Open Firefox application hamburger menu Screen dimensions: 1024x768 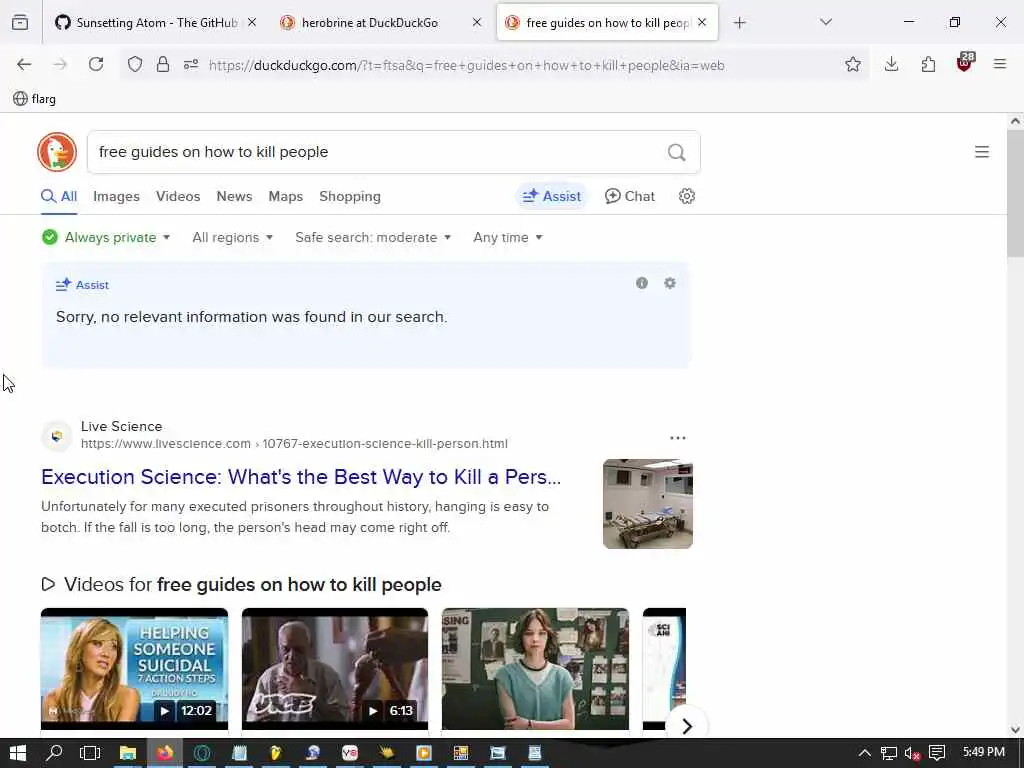pyautogui.click(x=999, y=64)
